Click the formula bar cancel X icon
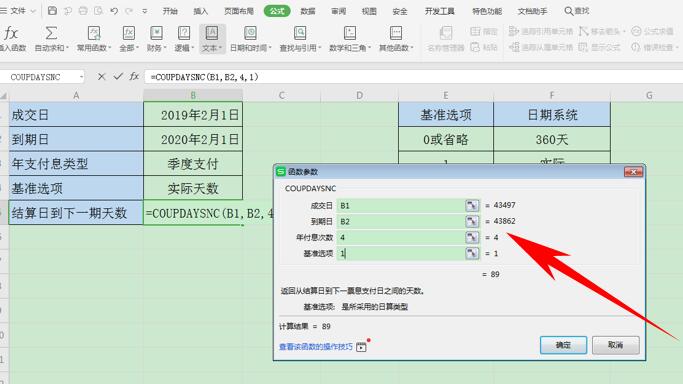 tap(101, 77)
